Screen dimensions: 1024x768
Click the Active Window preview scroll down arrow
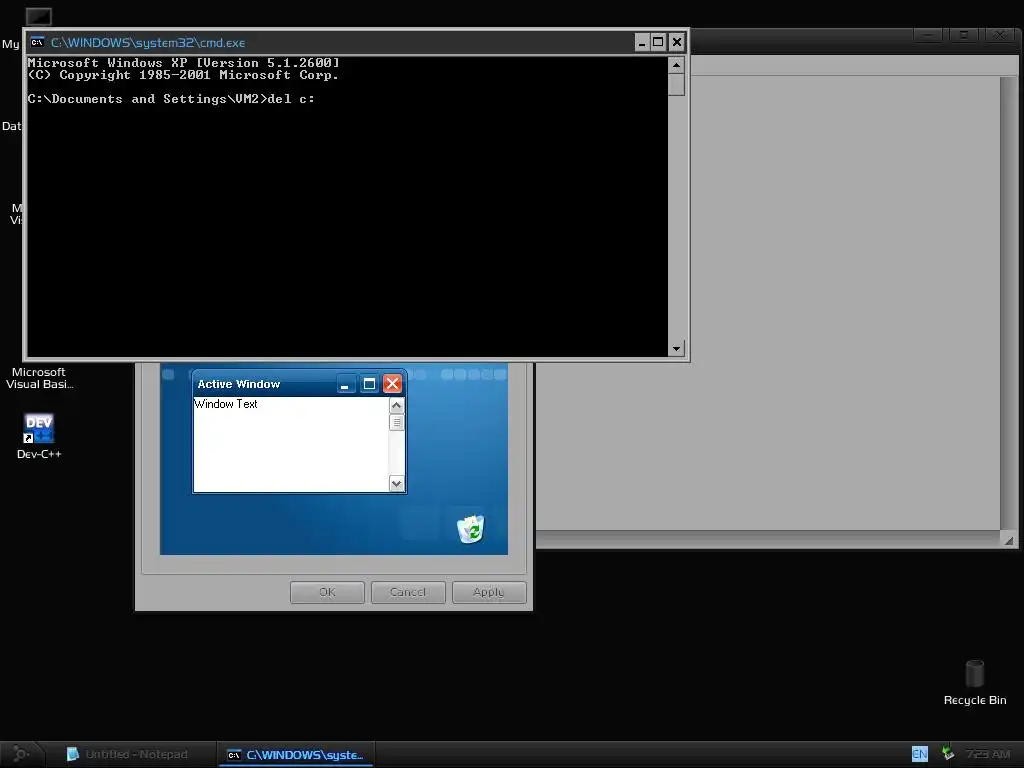click(396, 484)
